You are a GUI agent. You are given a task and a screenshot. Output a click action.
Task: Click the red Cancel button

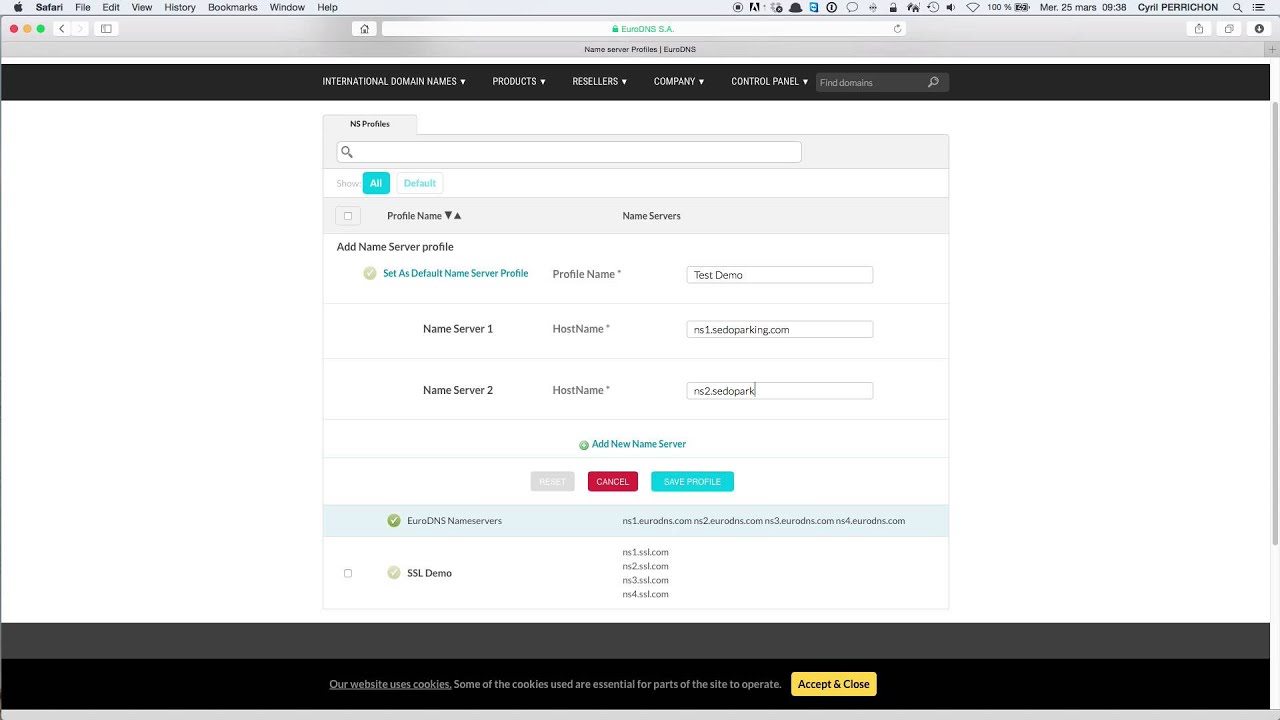(612, 482)
